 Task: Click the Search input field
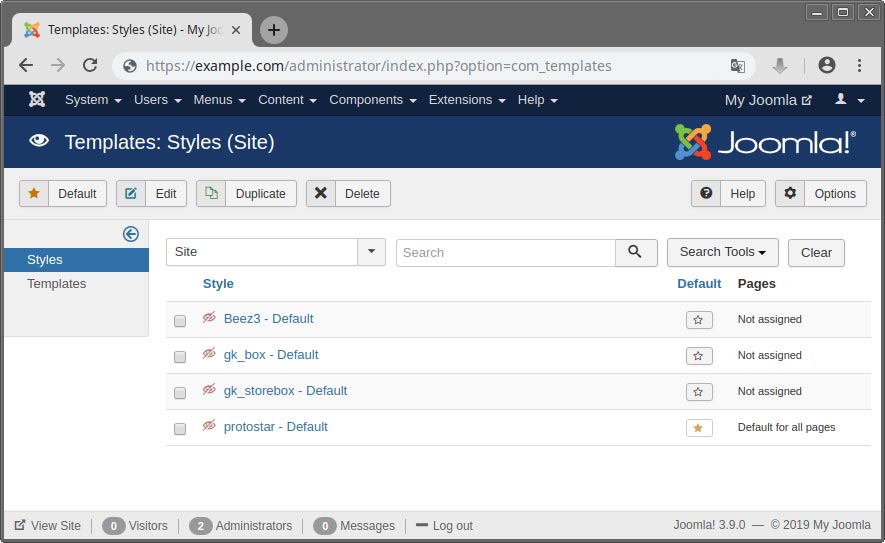pyautogui.click(x=506, y=253)
